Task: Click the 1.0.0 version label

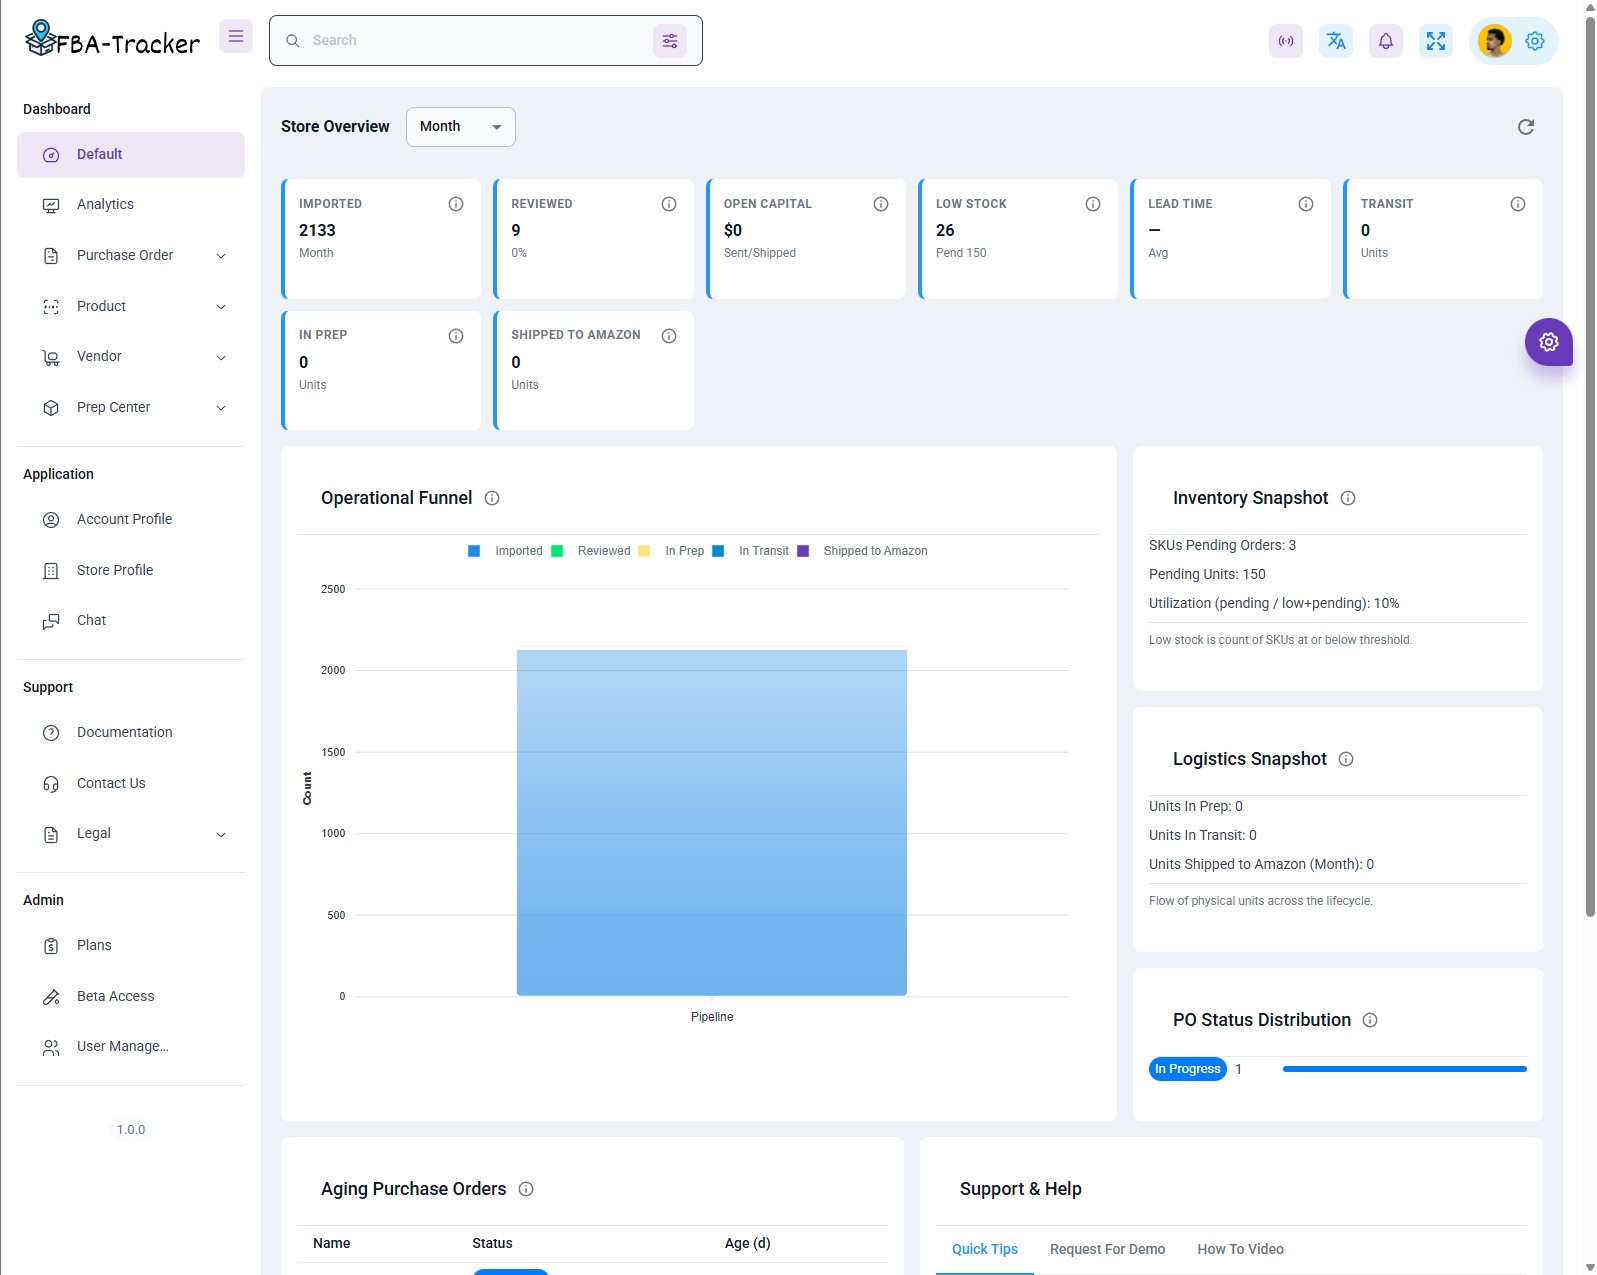Action: click(131, 1130)
